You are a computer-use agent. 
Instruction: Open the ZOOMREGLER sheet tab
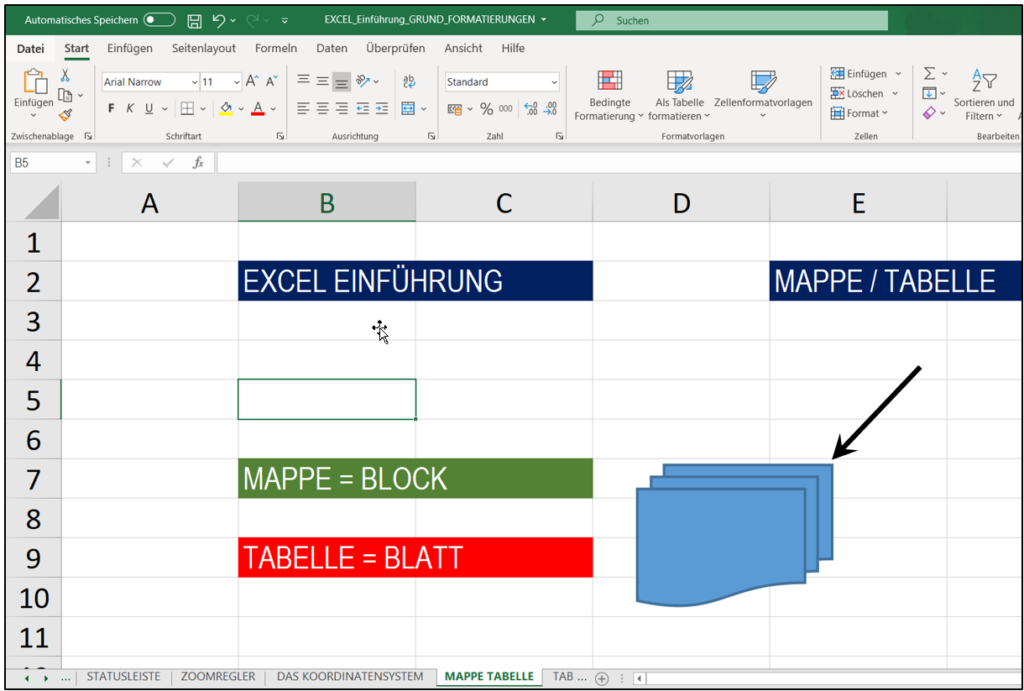[x=218, y=677]
